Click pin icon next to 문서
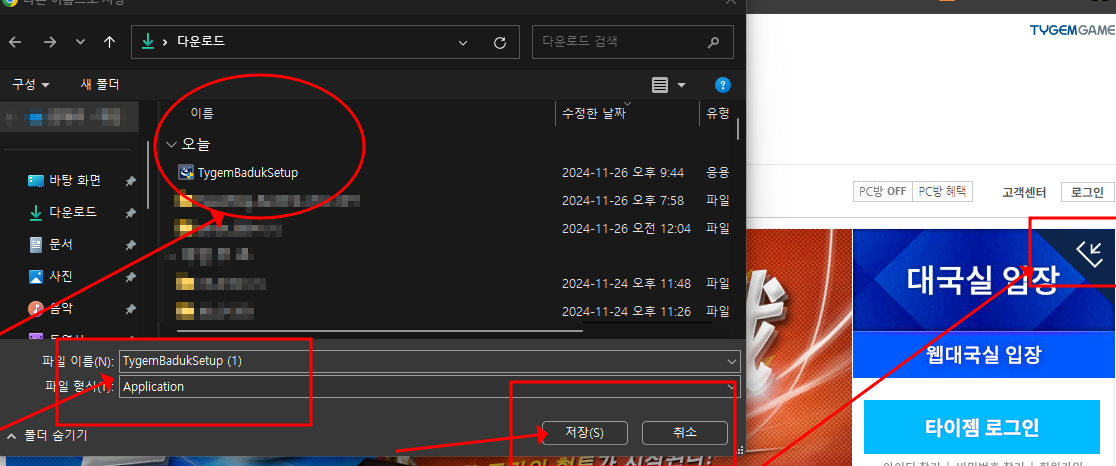This screenshot has height=466, width=1116. click(130, 245)
